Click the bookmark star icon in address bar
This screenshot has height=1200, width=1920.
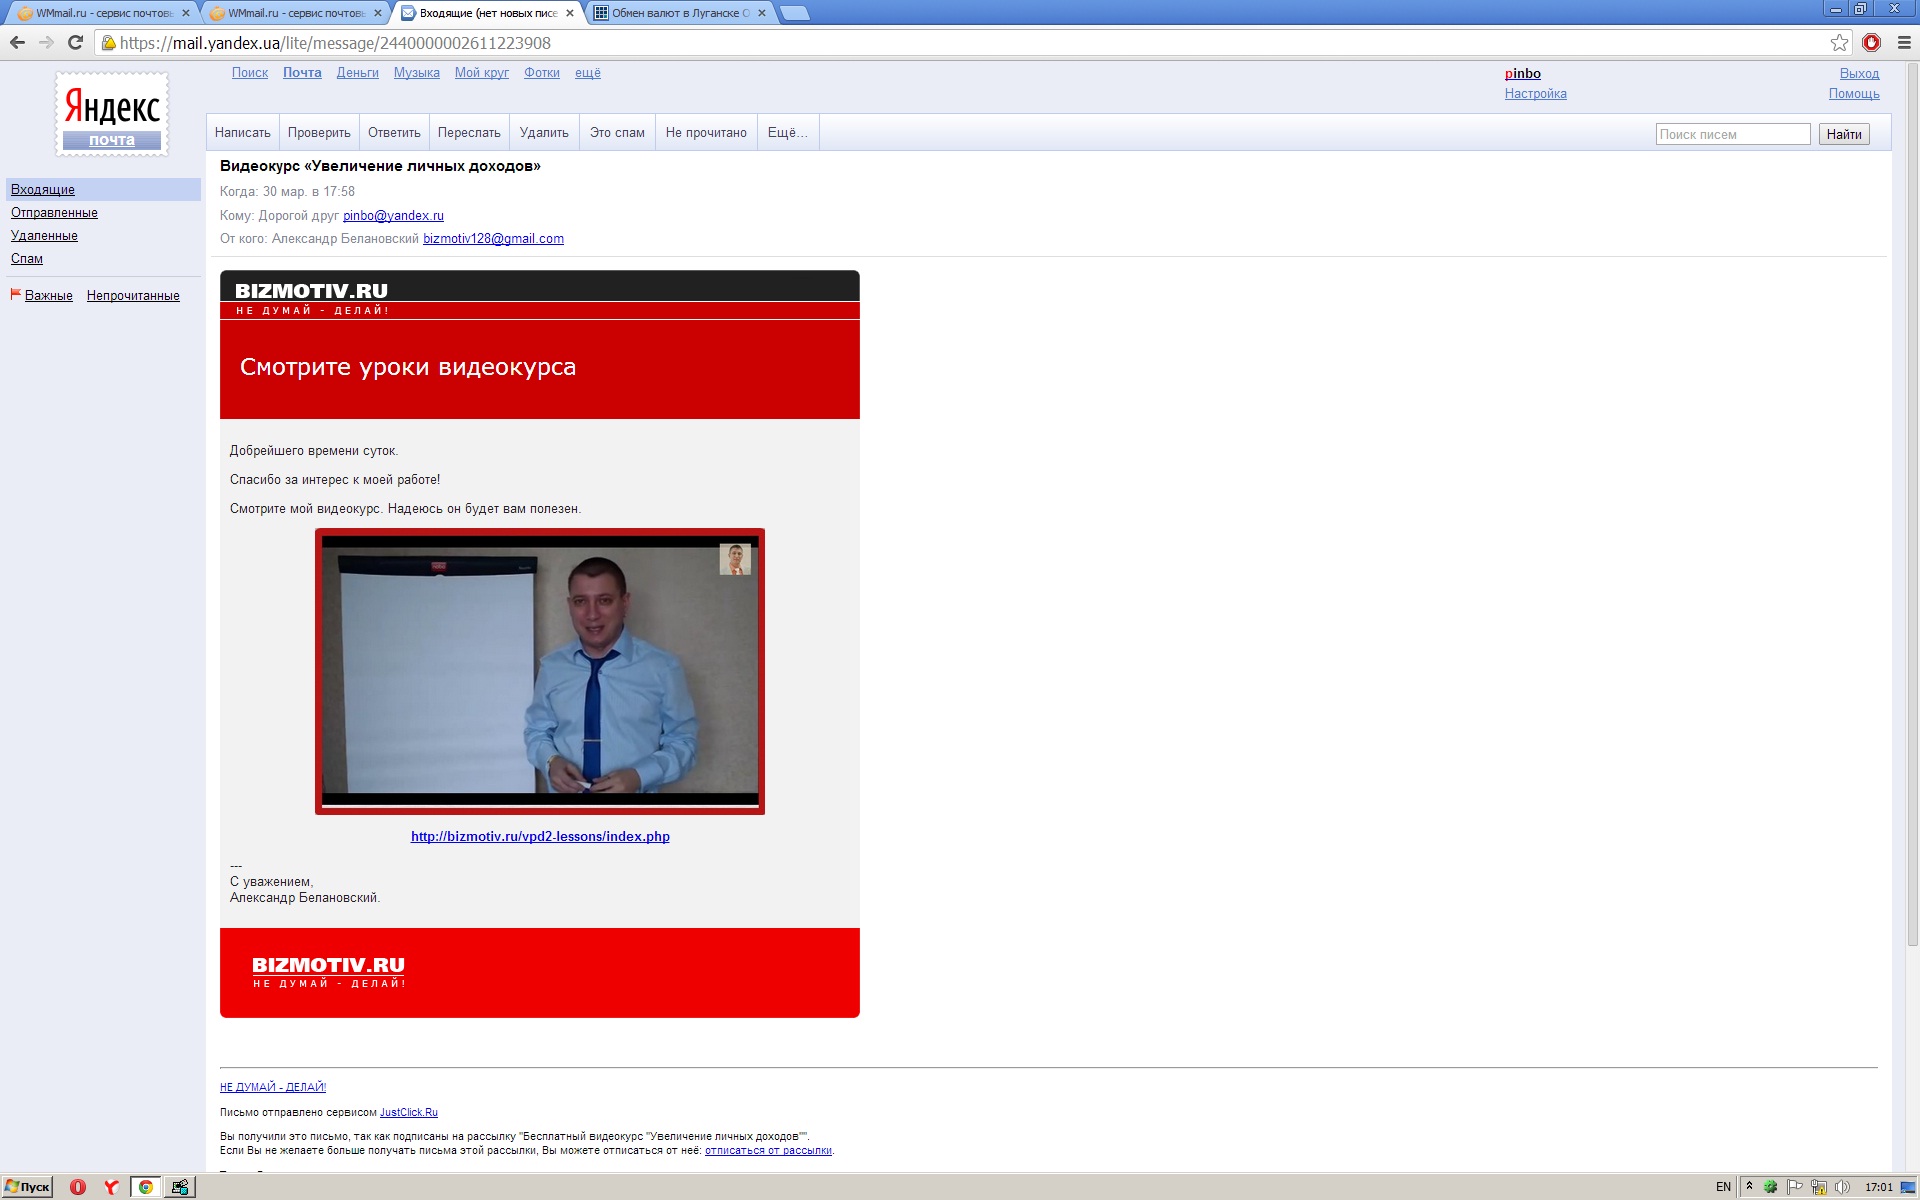pyautogui.click(x=1839, y=42)
